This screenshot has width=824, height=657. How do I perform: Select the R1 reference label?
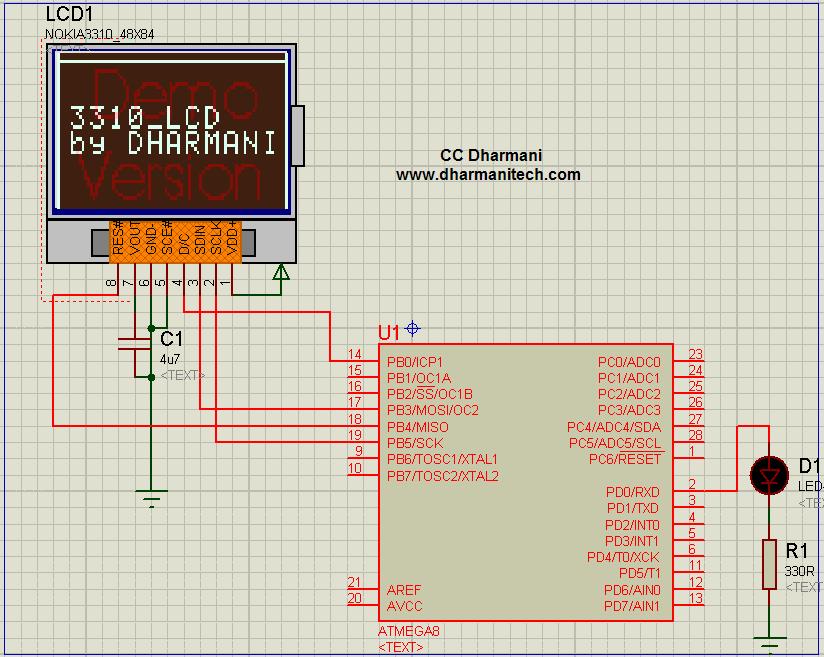(x=797, y=551)
